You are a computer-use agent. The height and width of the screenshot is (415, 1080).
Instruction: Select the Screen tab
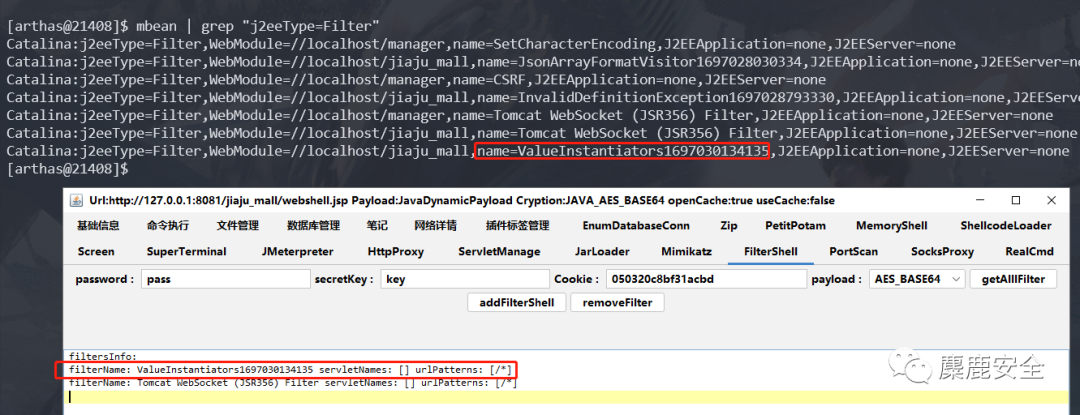pyautogui.click(x=96, y=252)
